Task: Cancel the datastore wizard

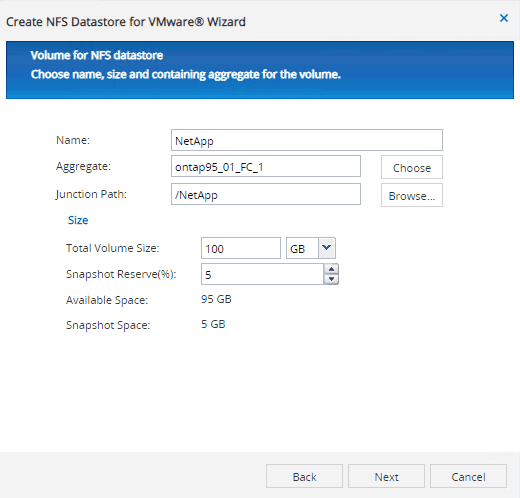Action: click(468, 476)
